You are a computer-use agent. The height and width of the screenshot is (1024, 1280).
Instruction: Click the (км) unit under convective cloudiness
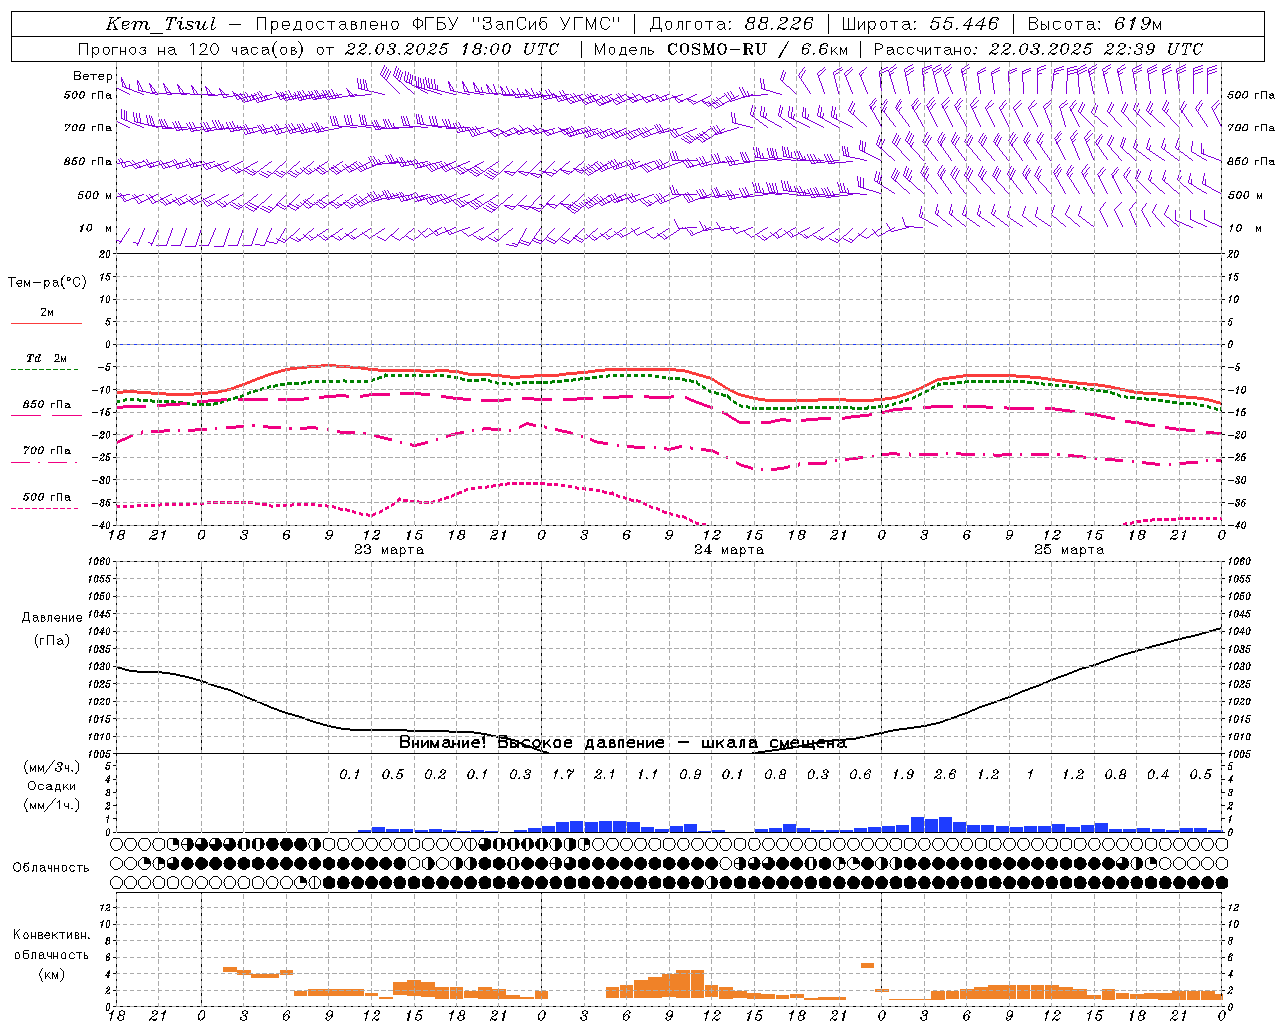click(x=52, y=973)
